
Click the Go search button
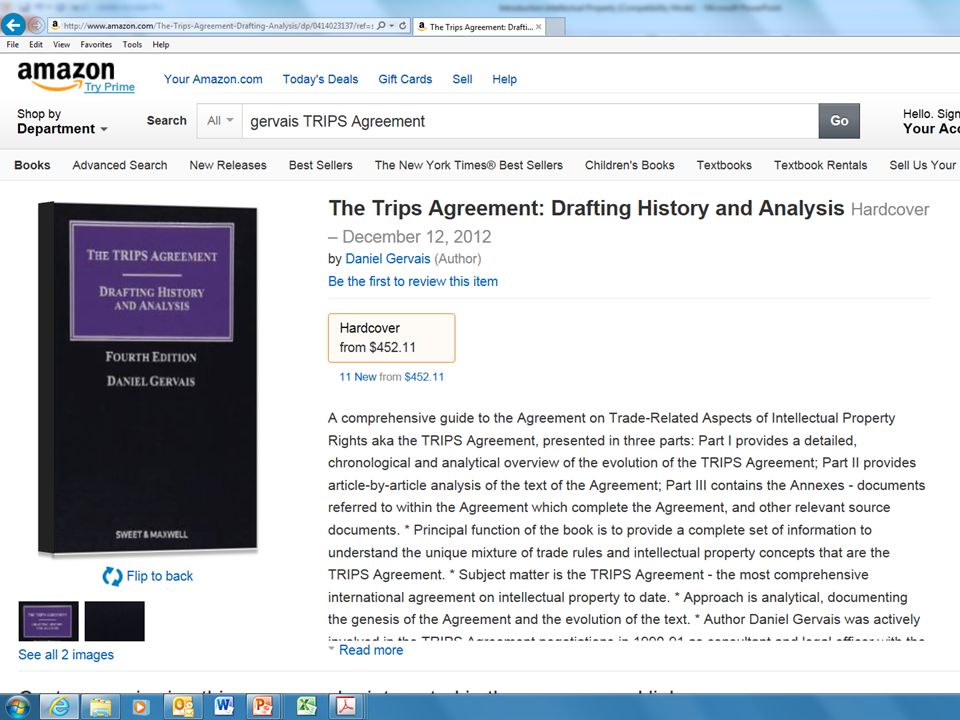839,121
